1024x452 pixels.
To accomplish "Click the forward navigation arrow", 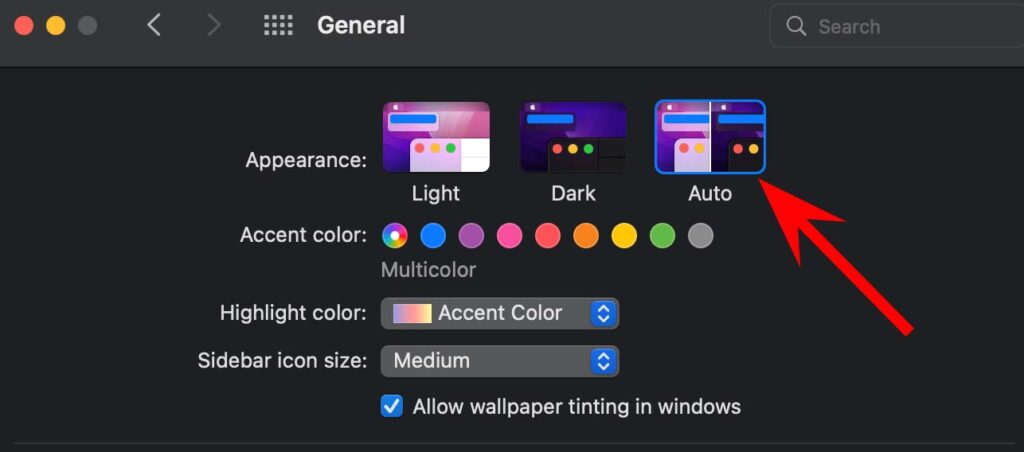I will click(212, 25).
